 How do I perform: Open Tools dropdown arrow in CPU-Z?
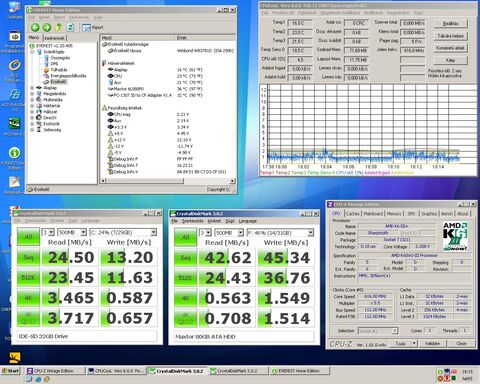[x=414, y=343]
